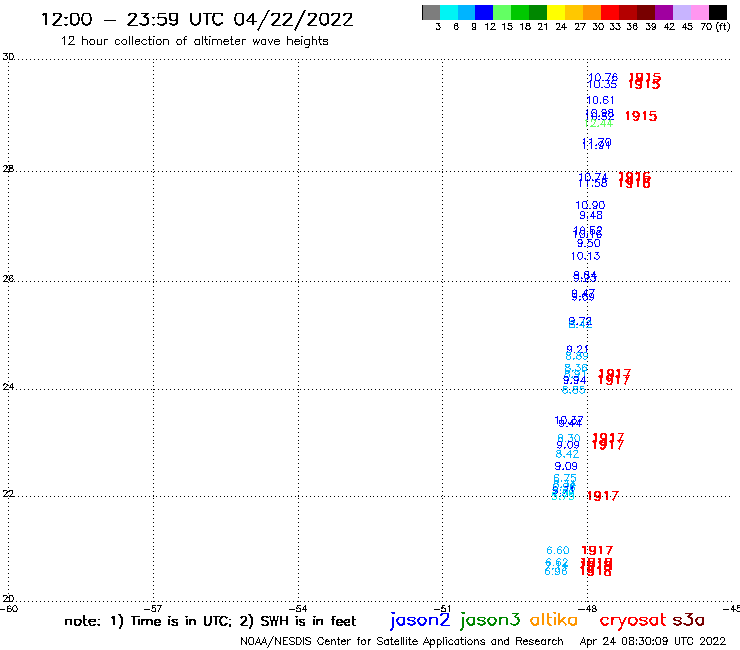The height and width of the screenshot is (650, 740).
Task: Select the jason3 satellite label
Action: tap(490, 620)
